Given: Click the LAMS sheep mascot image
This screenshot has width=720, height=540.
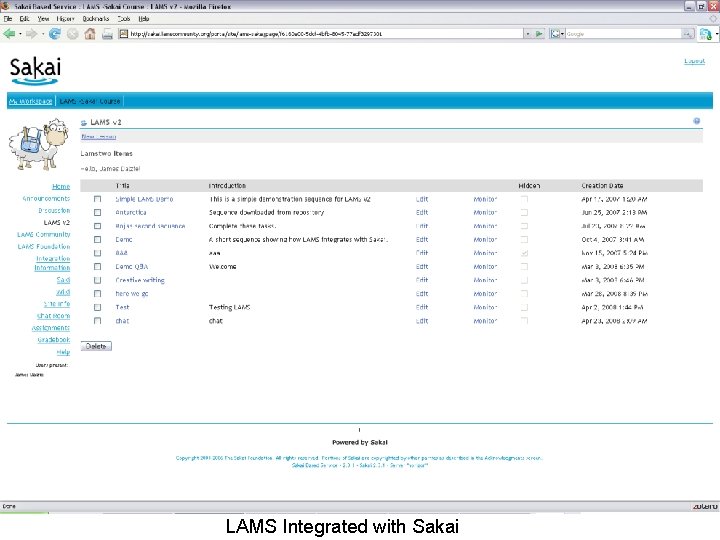Looking at the screenshot, I should tap(39, 144).
